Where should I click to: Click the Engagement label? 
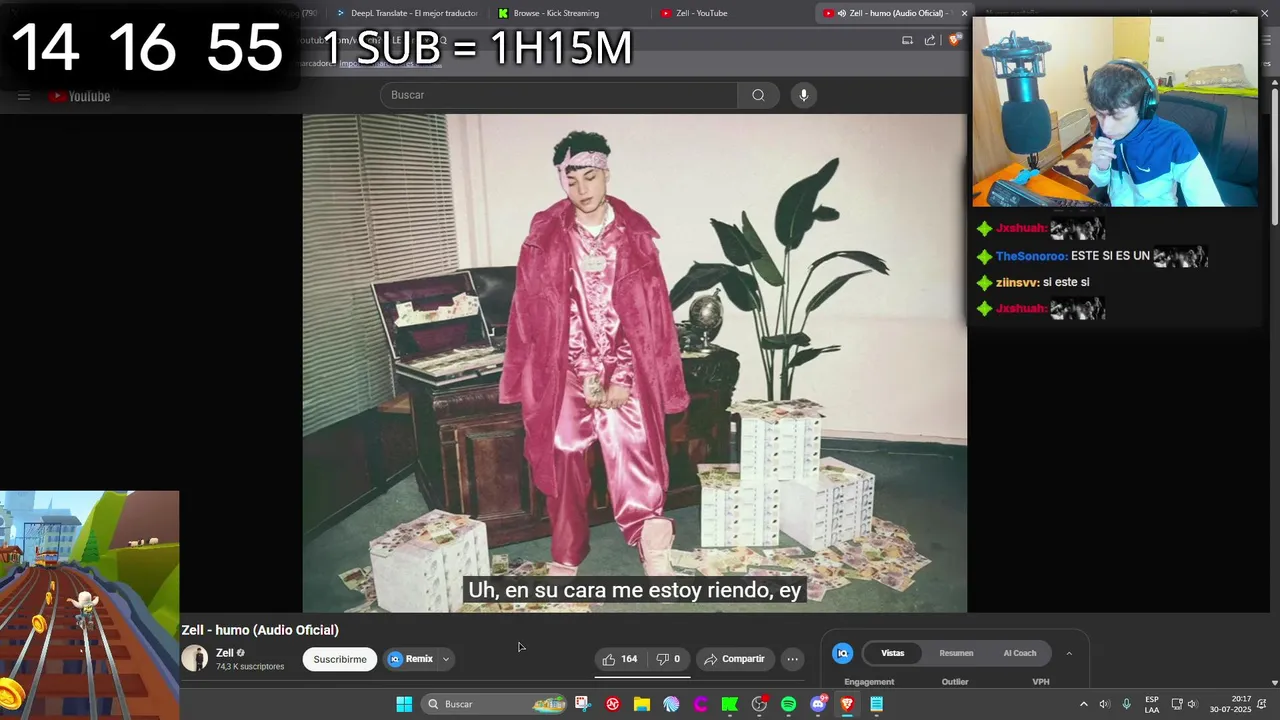(x=869, y=682)
